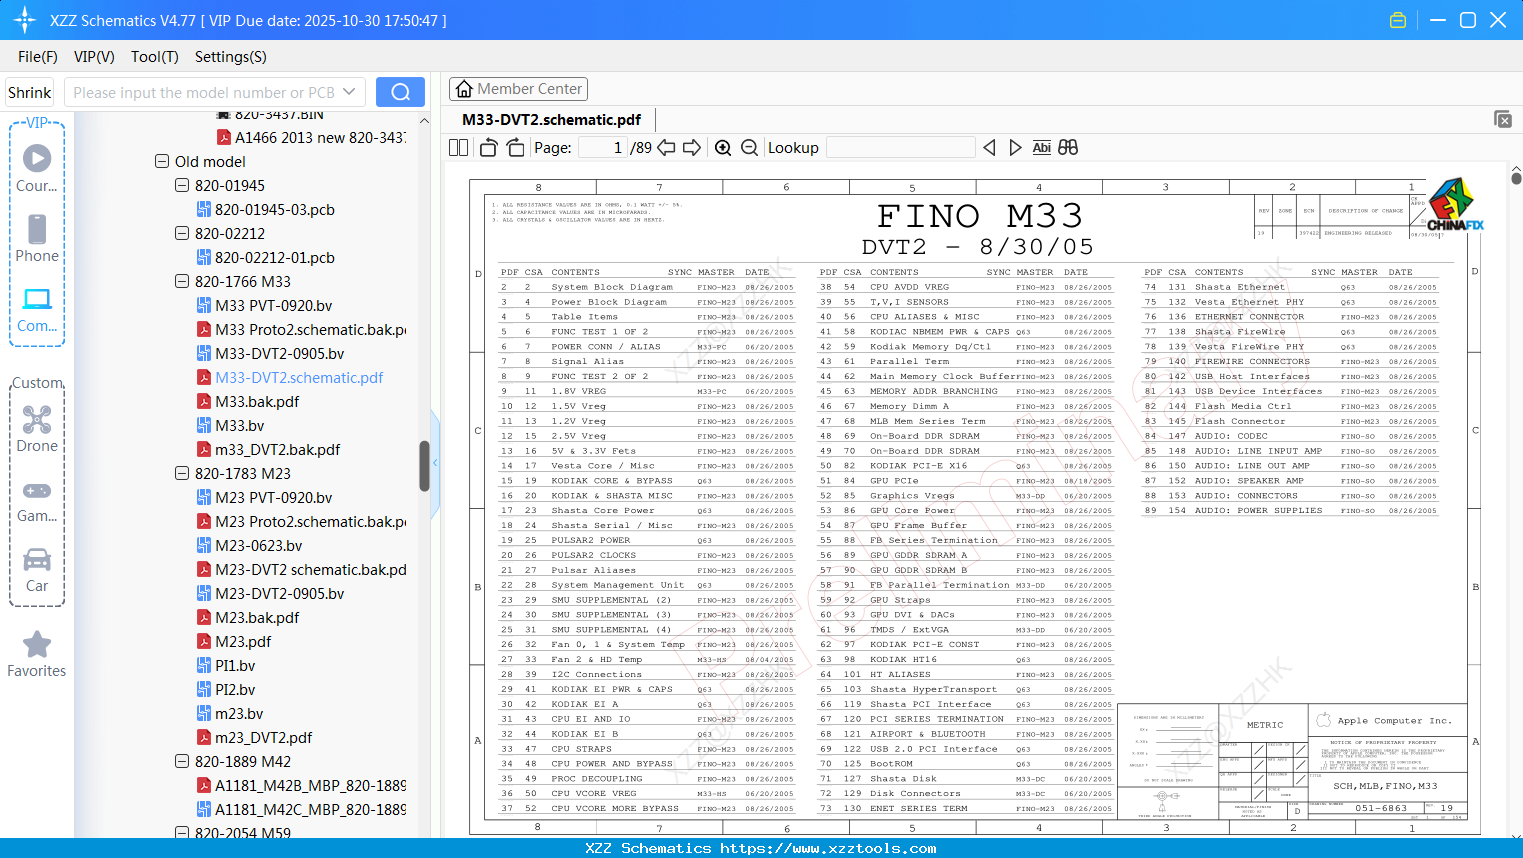
Task: Rotate the page clockwise
Action: 515,148
